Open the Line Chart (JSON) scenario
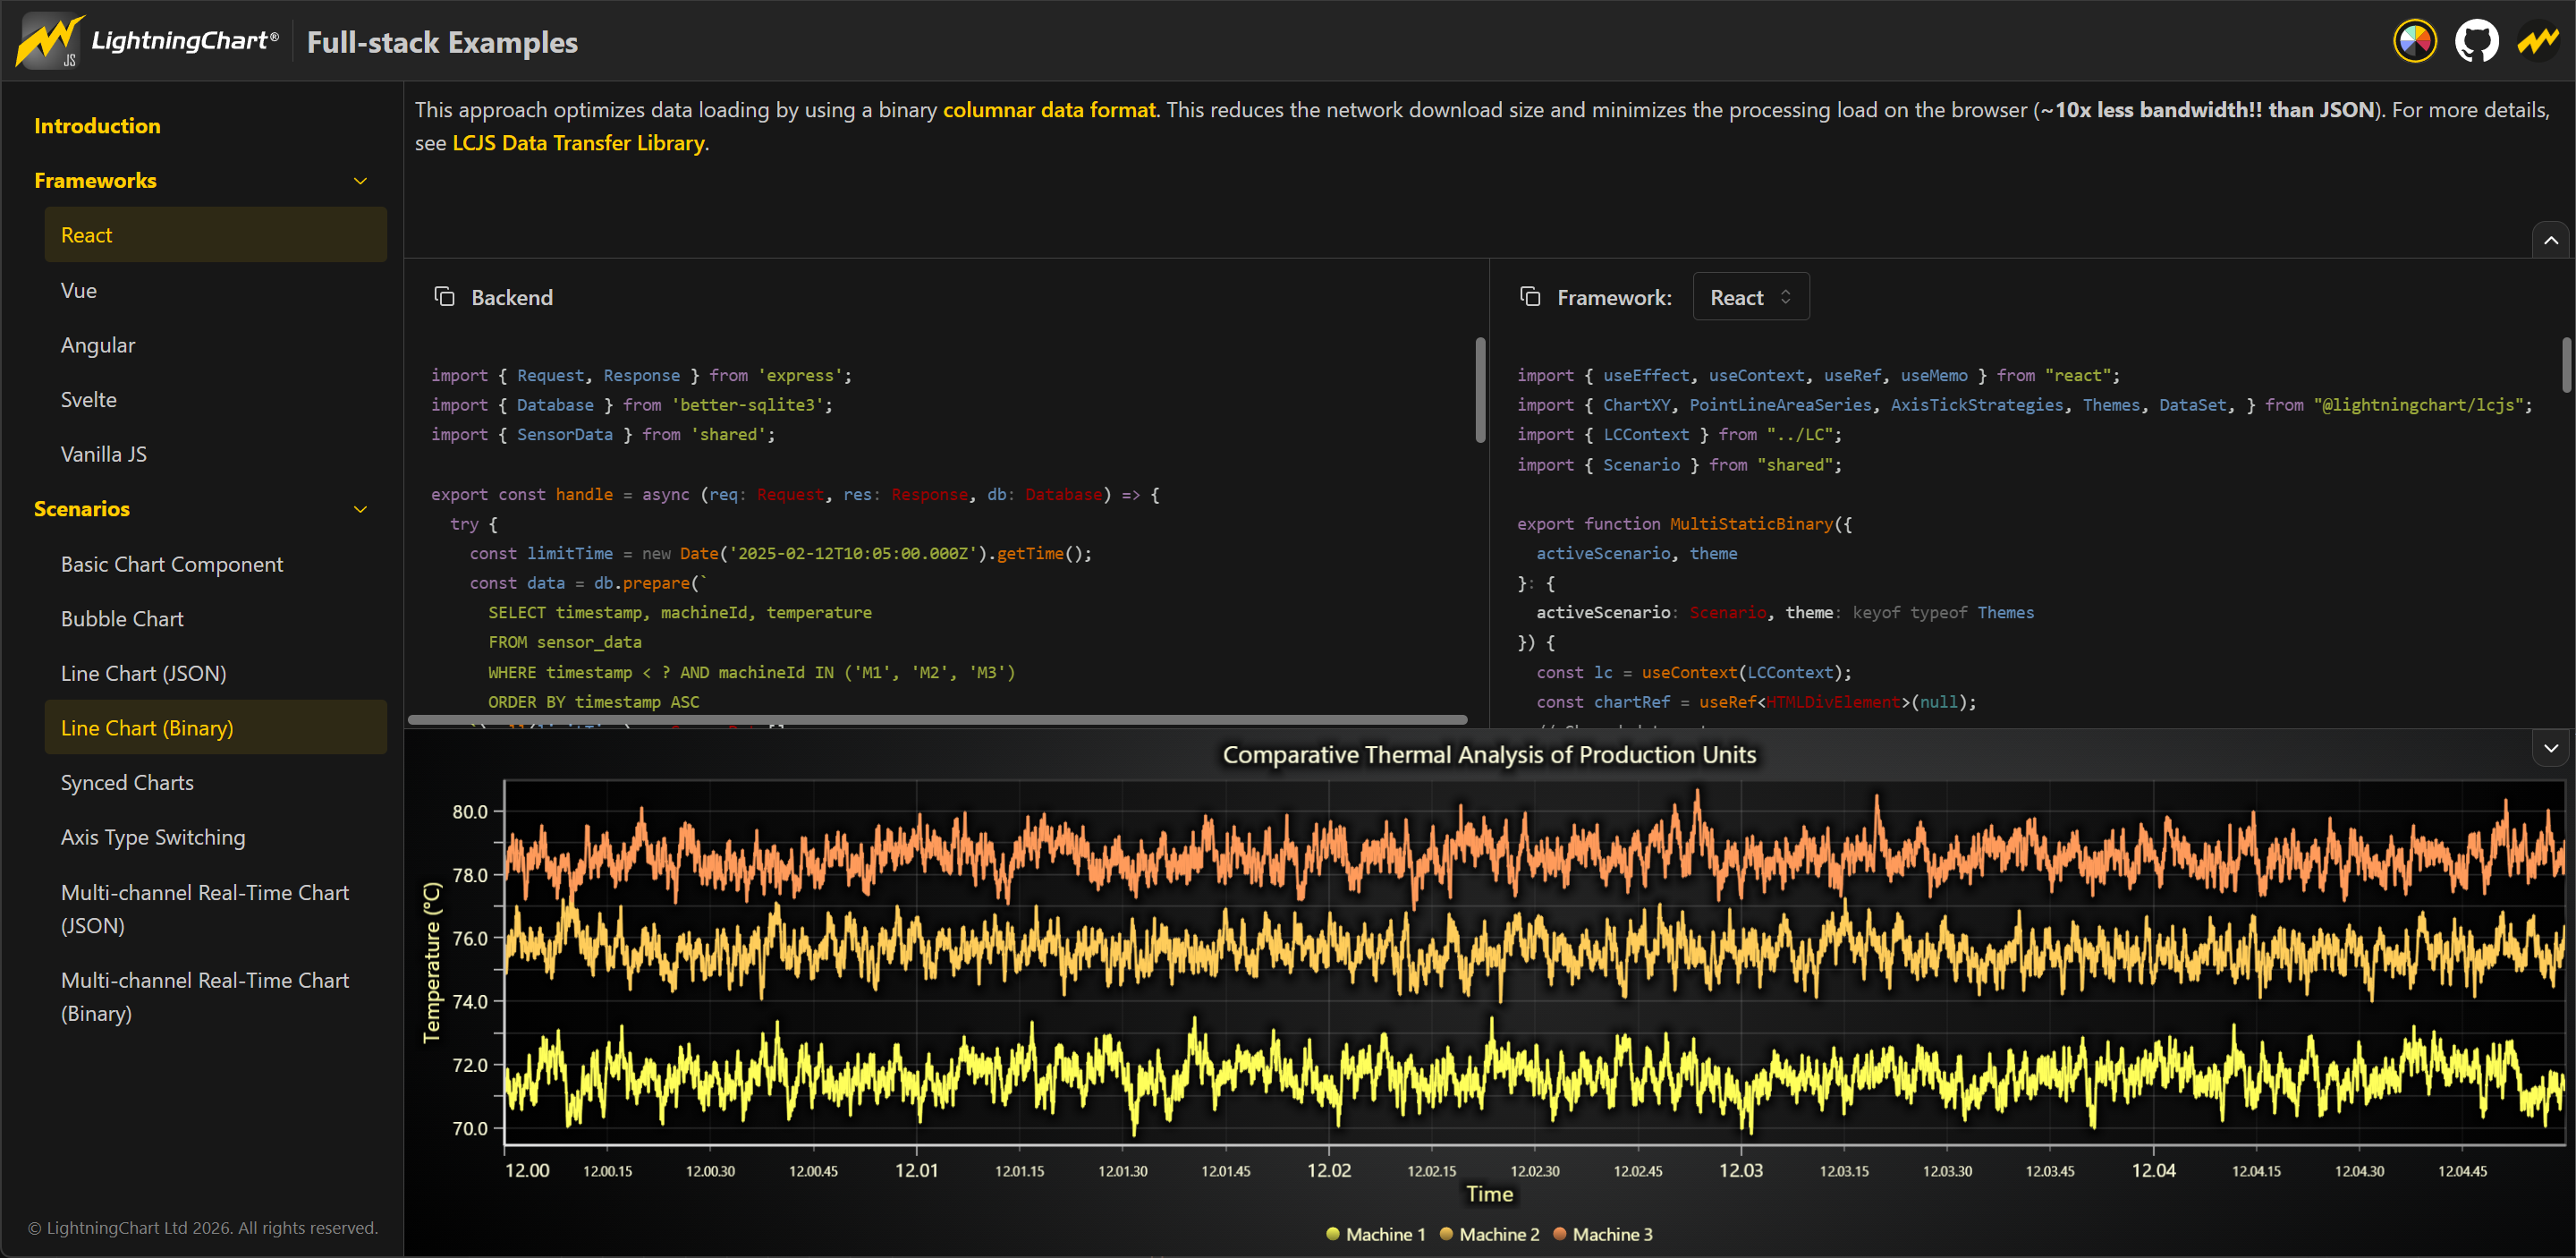2576x1258 pixels. pyautogui.click(x=215, y=673)
